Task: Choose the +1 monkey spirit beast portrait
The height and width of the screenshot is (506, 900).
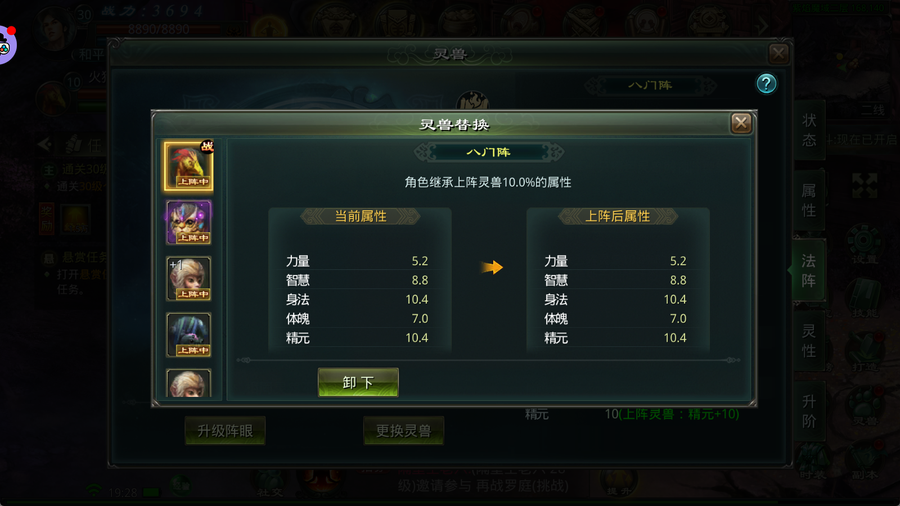Action: 188,278
